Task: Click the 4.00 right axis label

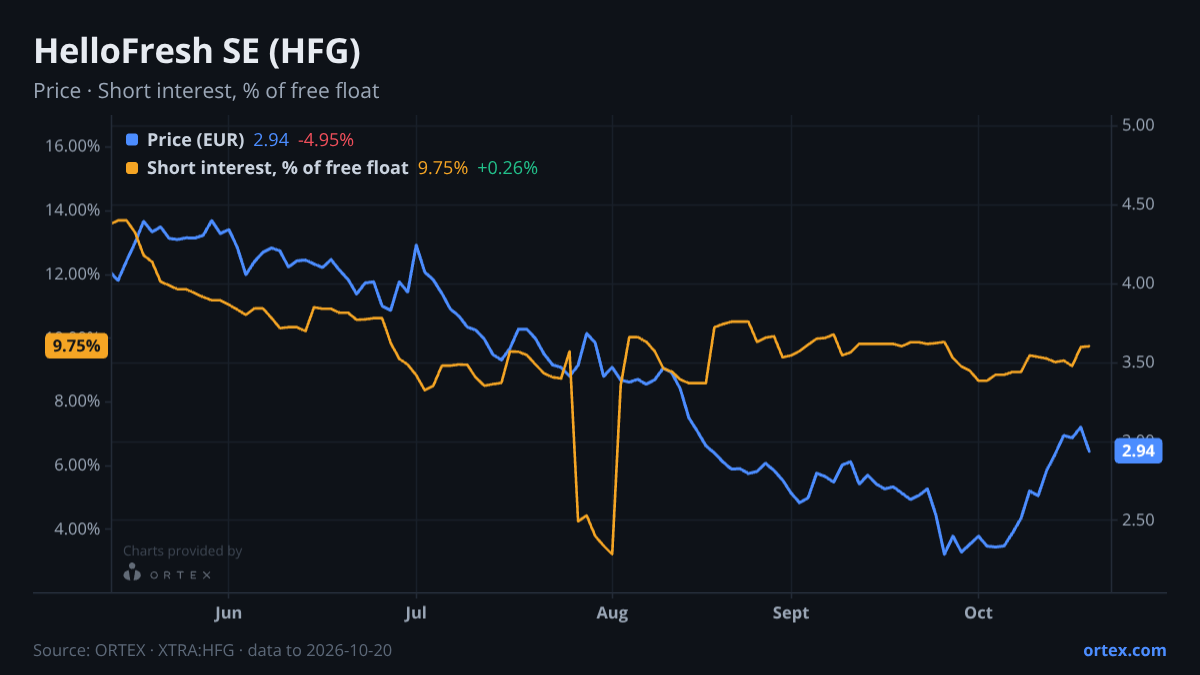Action: point(1139,283)
